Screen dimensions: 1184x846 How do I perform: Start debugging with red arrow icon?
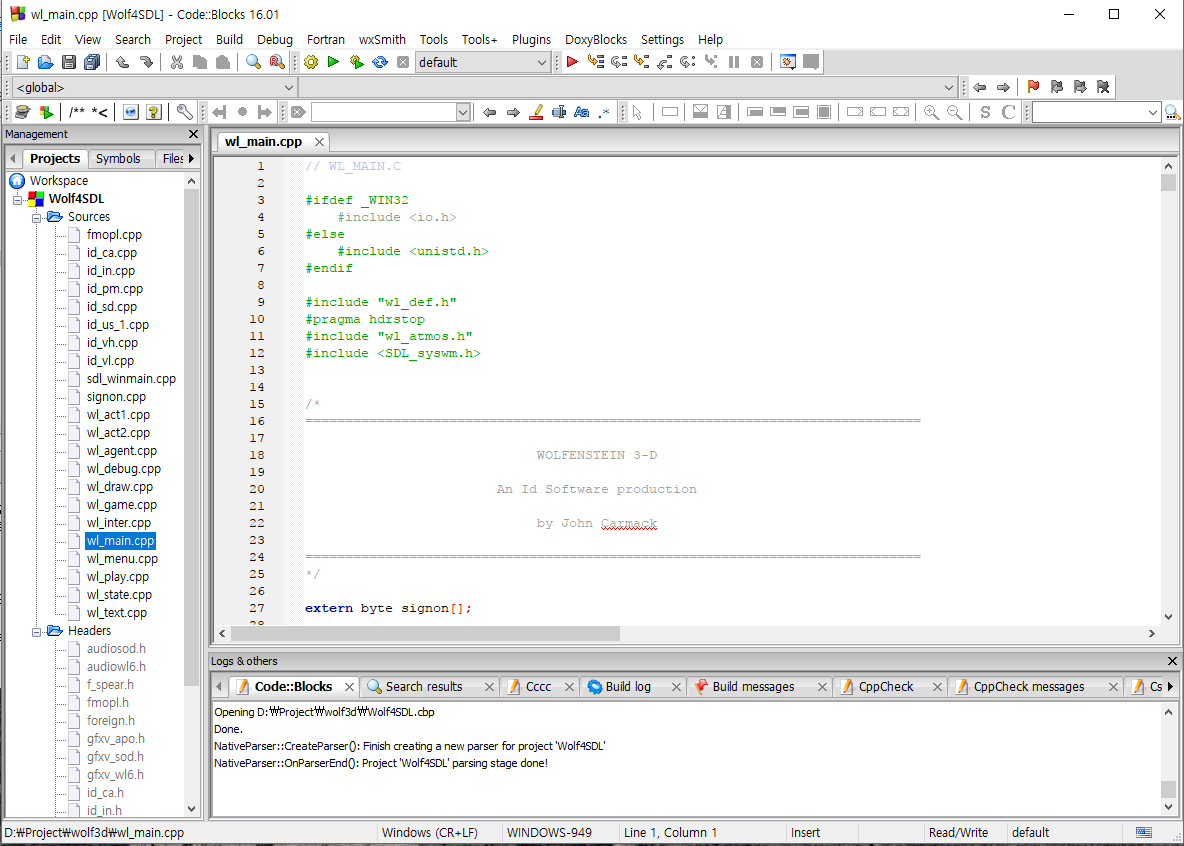572,62
